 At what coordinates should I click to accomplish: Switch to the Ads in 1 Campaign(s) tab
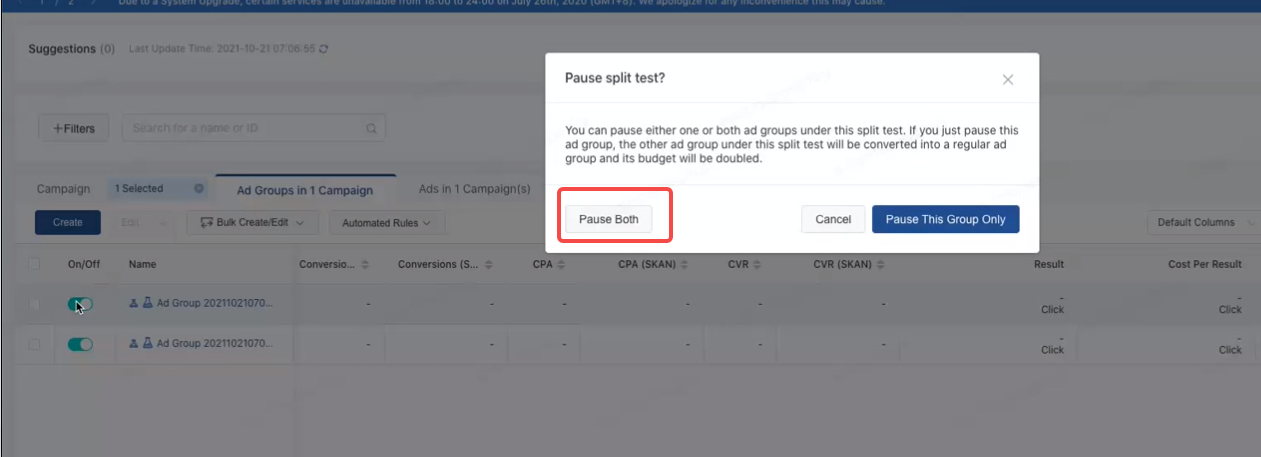point(474,189)
